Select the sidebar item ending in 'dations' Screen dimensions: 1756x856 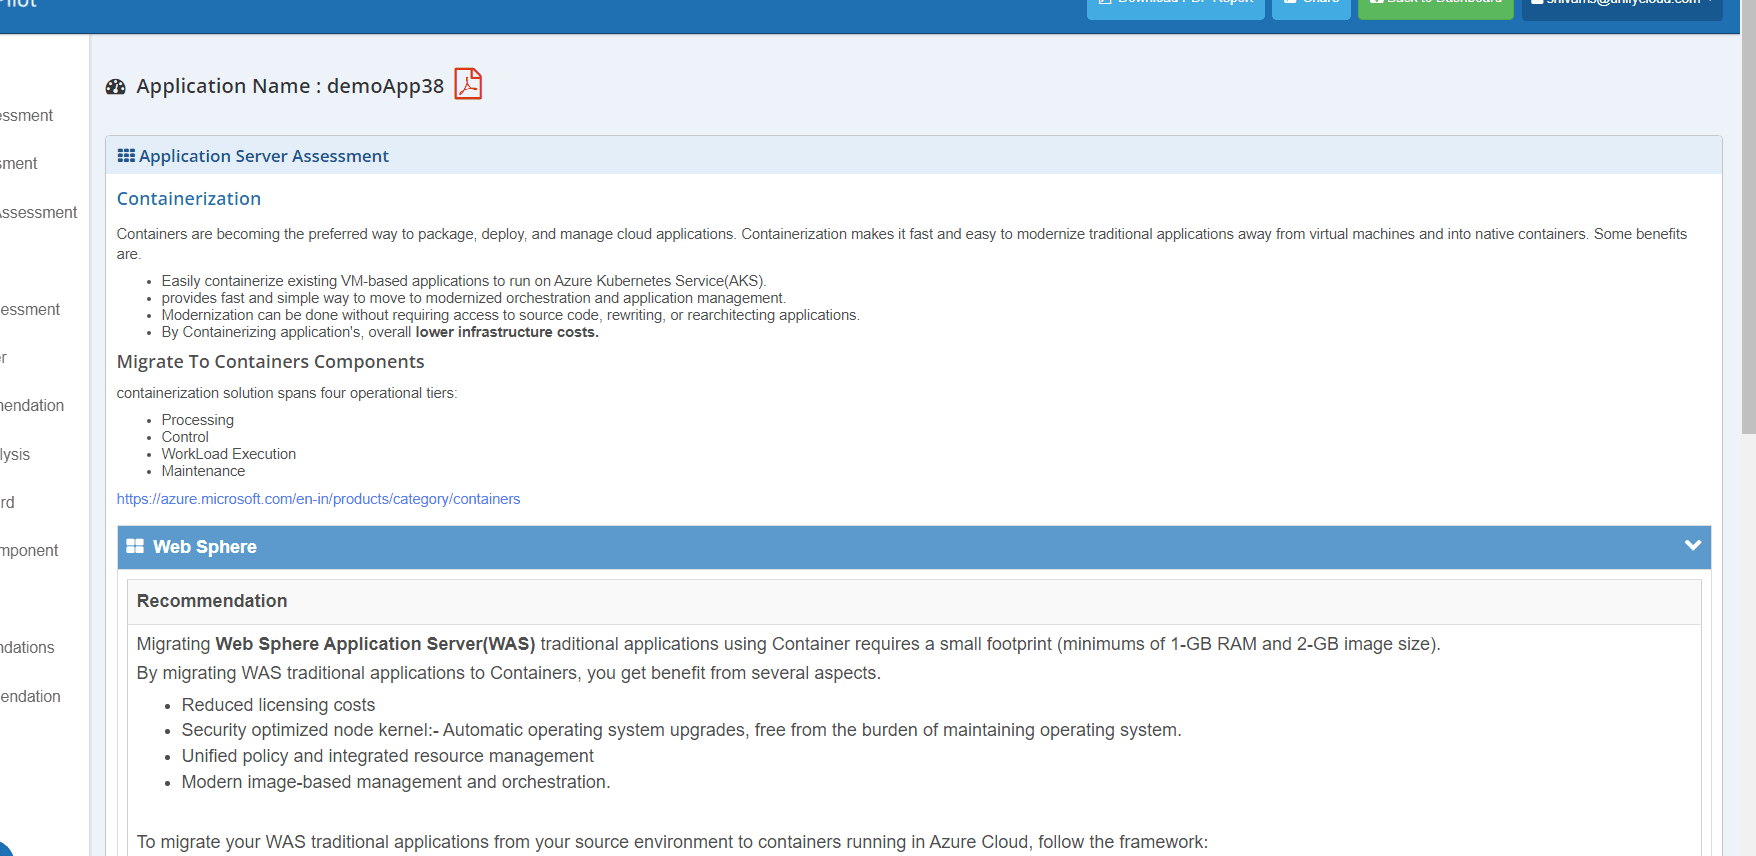click(x=27, y=647)
